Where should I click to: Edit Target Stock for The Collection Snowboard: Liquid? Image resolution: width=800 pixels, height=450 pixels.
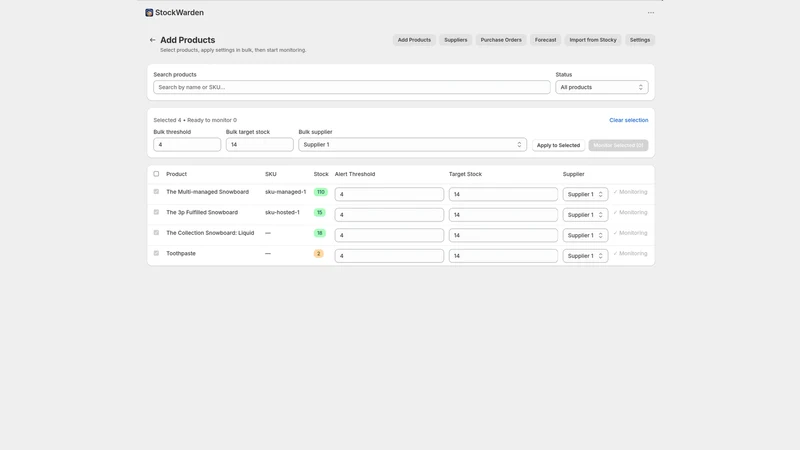(x=503, y=235)
